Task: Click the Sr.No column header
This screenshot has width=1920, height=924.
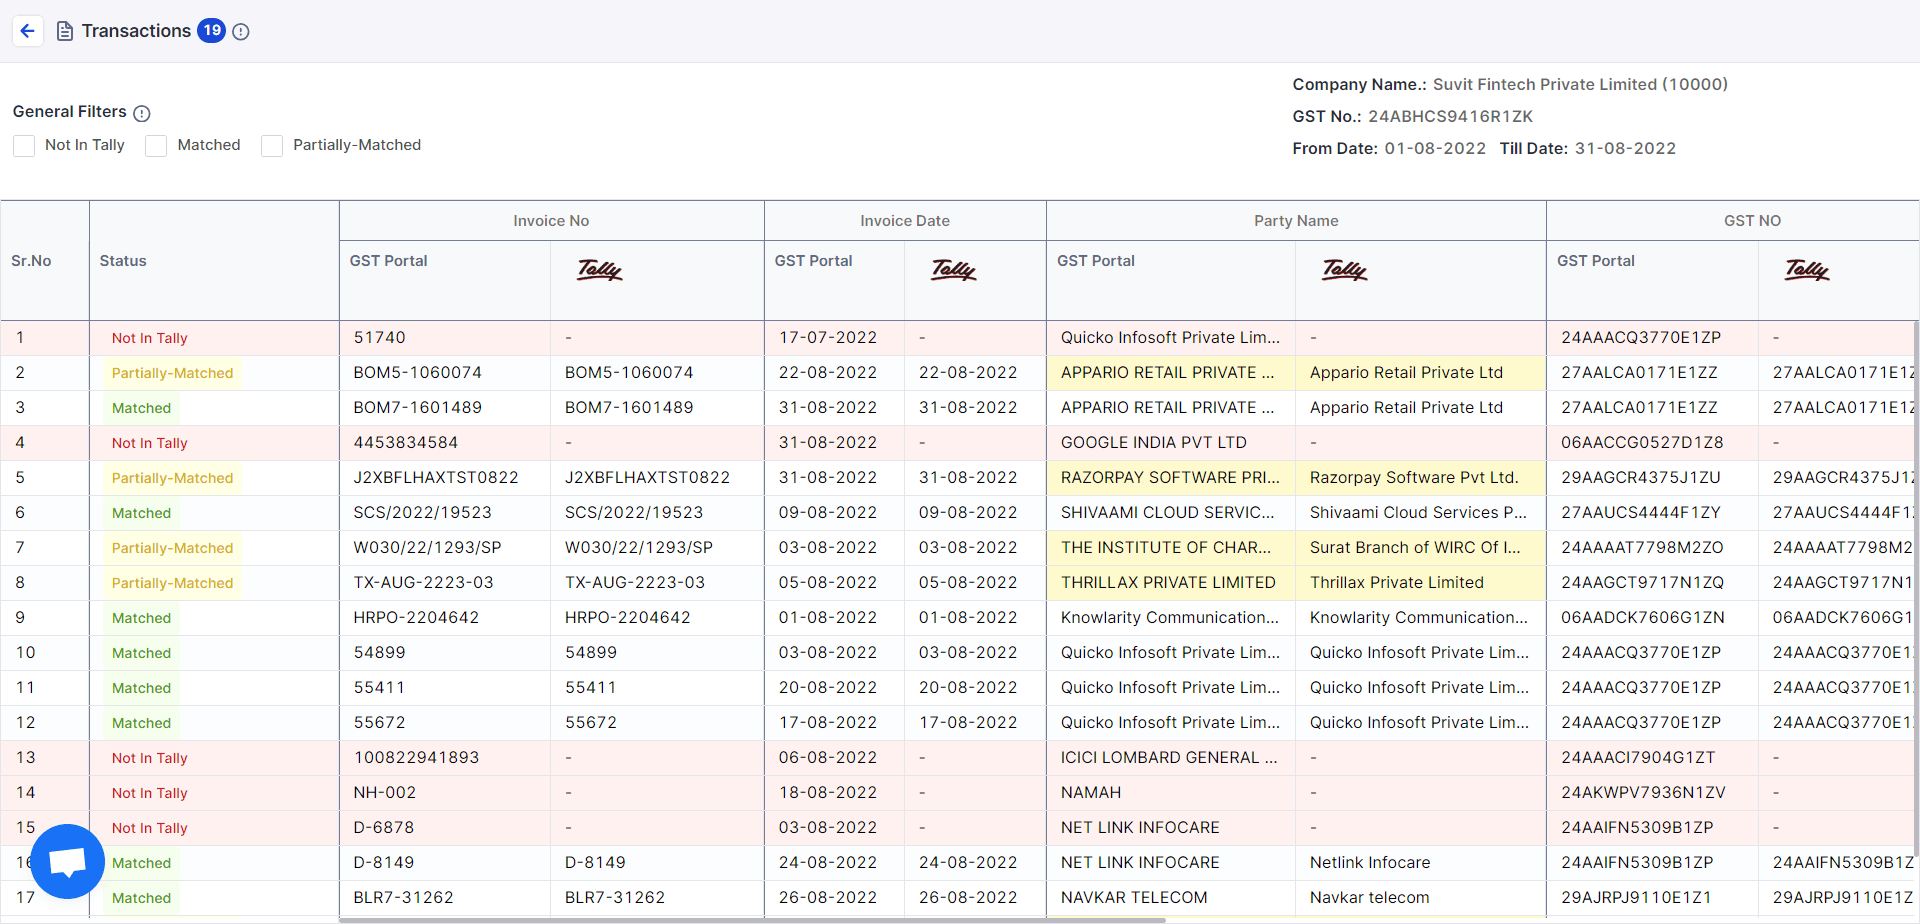Action: [31, 261]
